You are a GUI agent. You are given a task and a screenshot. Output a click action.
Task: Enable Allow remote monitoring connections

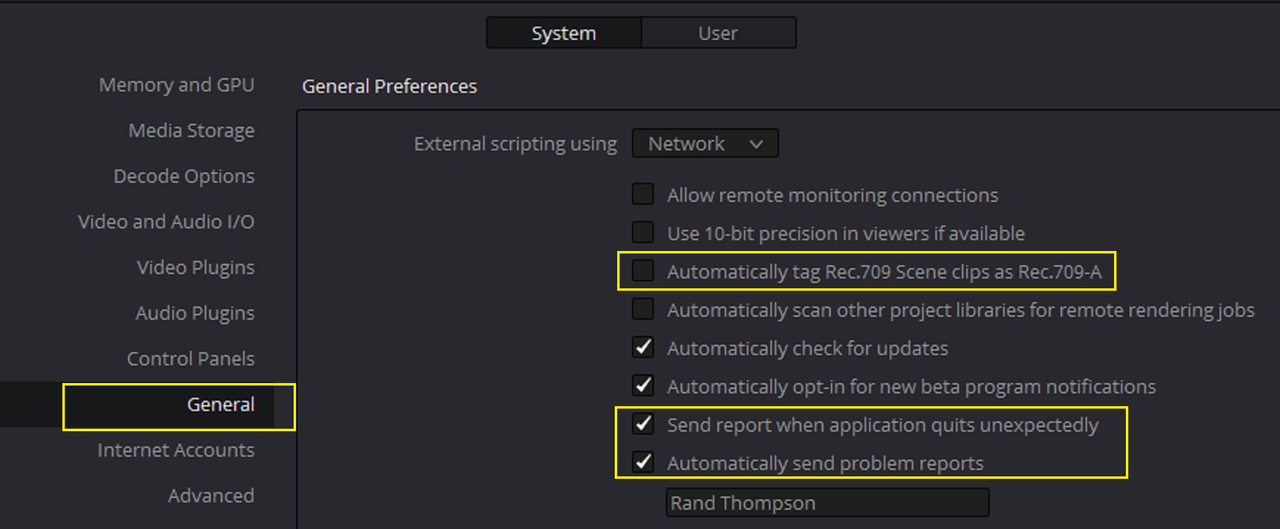point(643,195)
